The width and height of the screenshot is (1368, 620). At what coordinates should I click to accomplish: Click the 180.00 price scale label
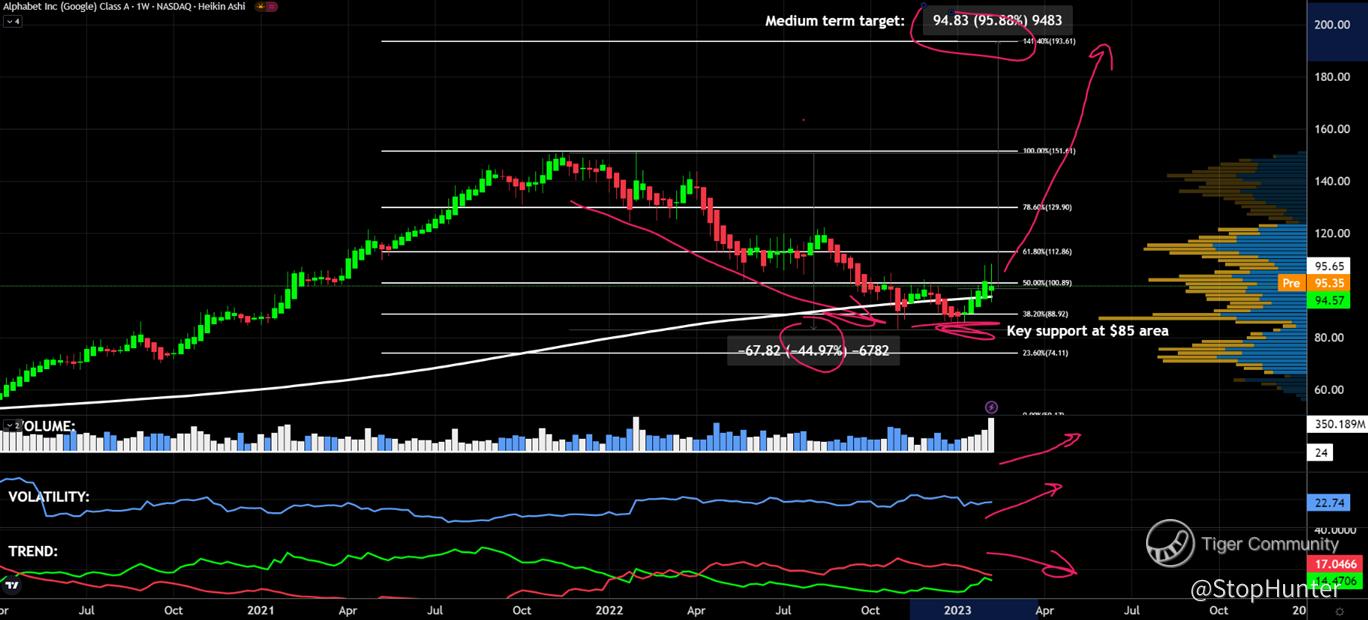(1333, 77)
